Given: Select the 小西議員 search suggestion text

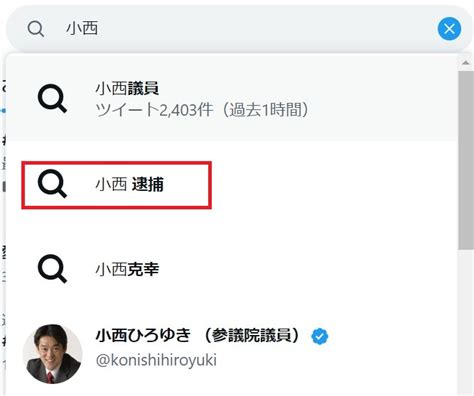Looking at the screenshot, I should point(127,89).
